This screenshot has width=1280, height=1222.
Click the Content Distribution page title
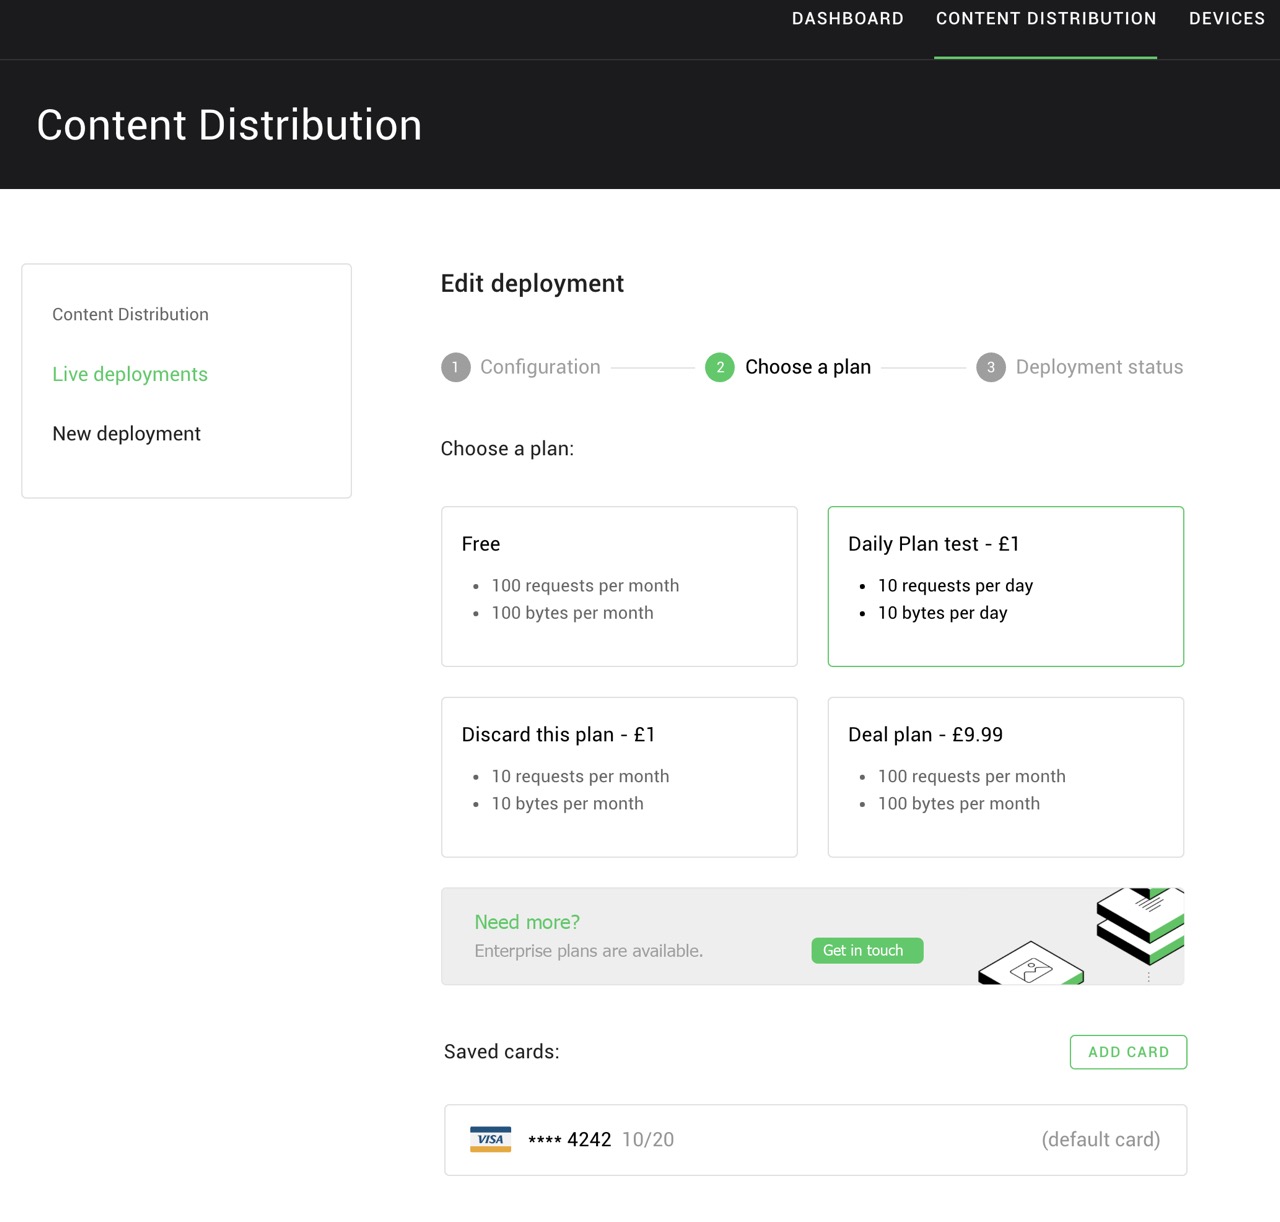tap(229, 125)
